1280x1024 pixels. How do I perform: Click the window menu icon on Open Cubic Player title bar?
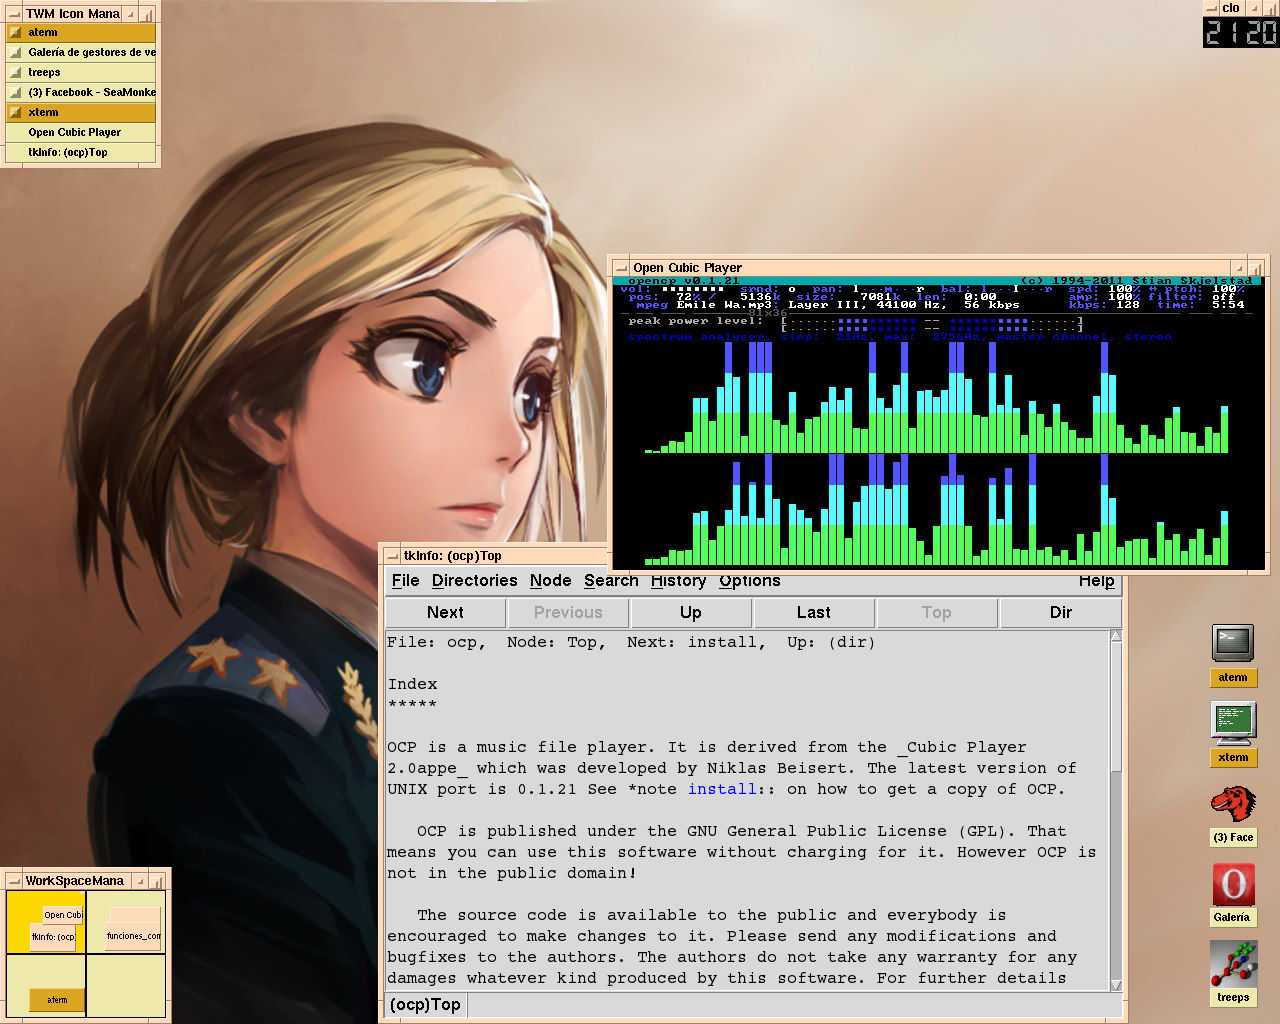[621, 267]
